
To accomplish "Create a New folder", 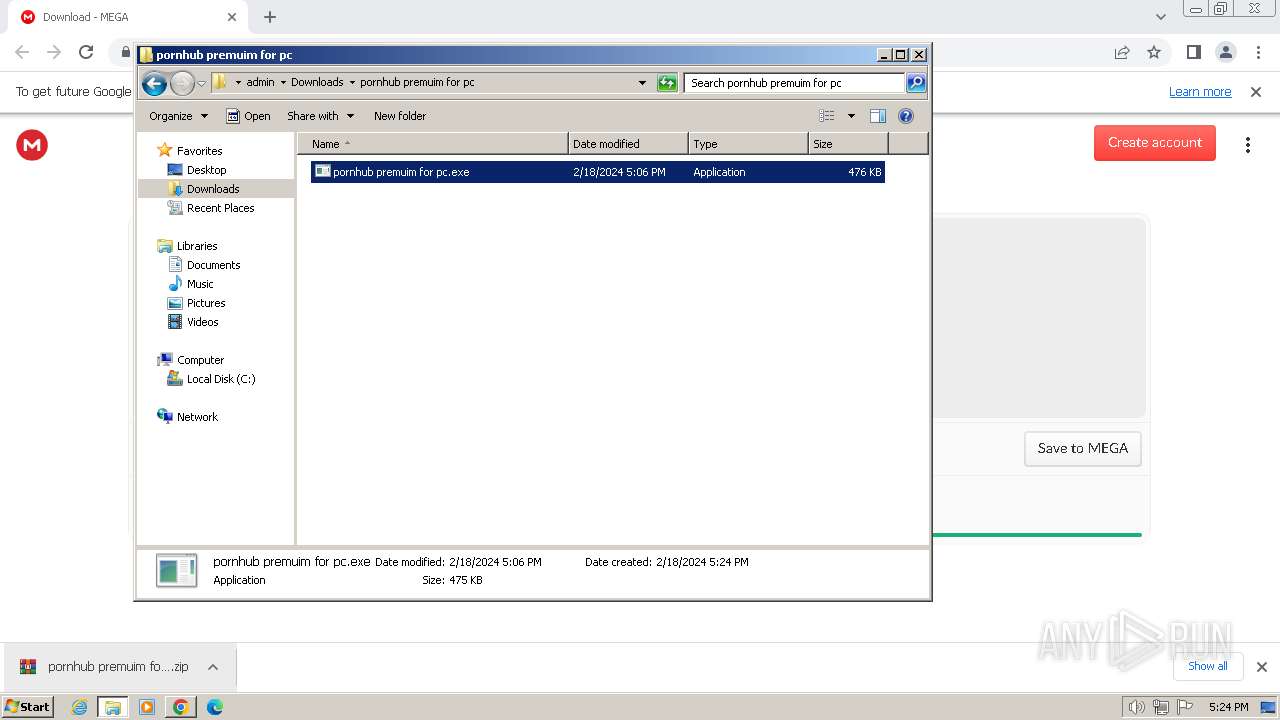I will pos(400,116).
